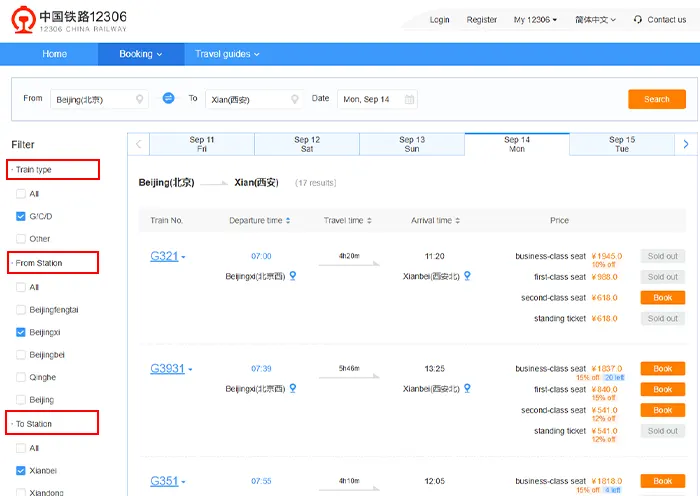This screenshot has height=496, width=700.
Task: Check the Other train type
Action: point(21,239)
